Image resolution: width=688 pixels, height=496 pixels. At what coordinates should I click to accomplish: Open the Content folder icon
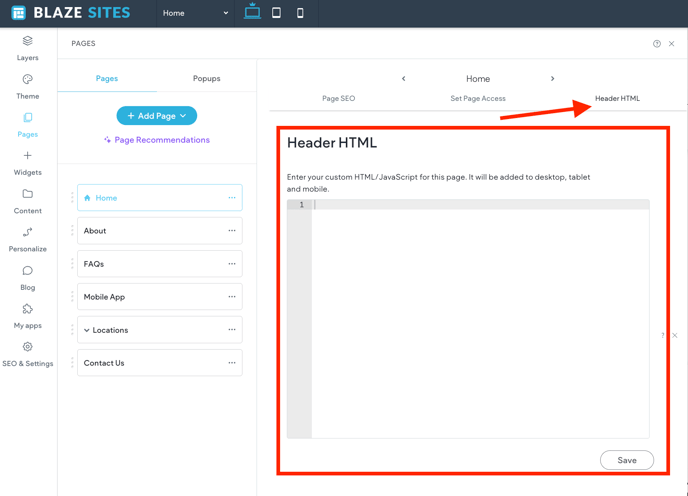click(27, 194)
